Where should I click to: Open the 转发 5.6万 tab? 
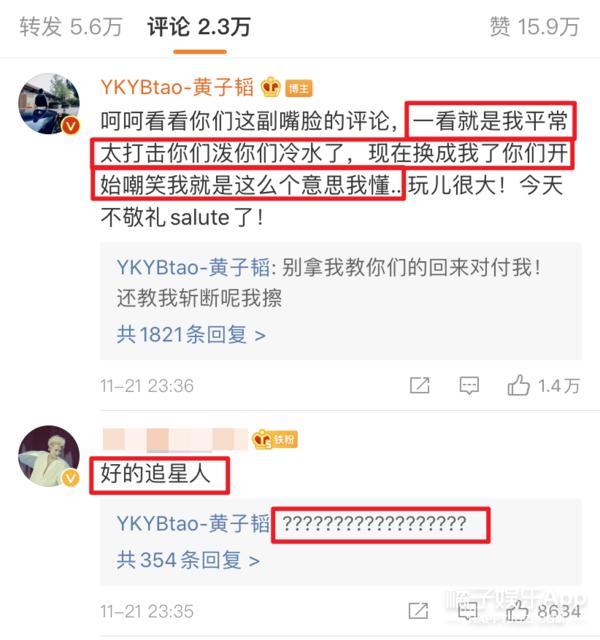click(71, 27)
